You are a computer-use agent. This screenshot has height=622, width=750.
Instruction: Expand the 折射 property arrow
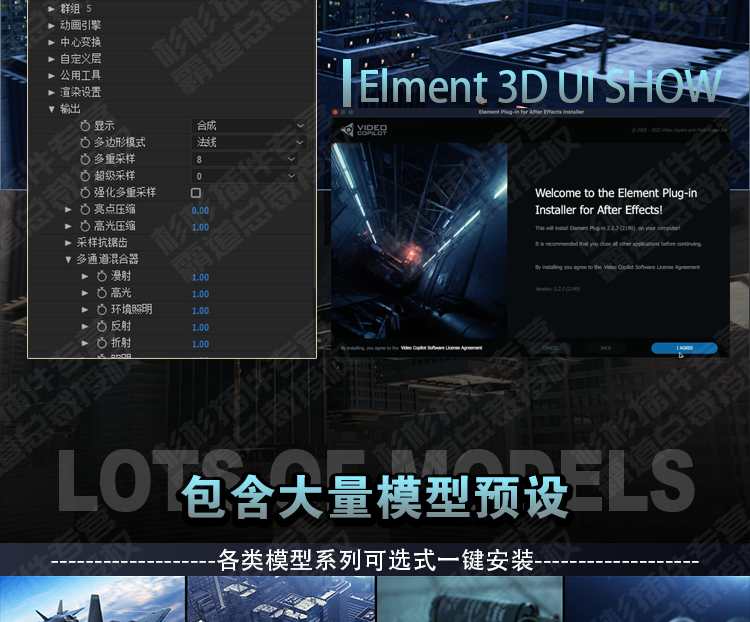[x=85, y=344]
